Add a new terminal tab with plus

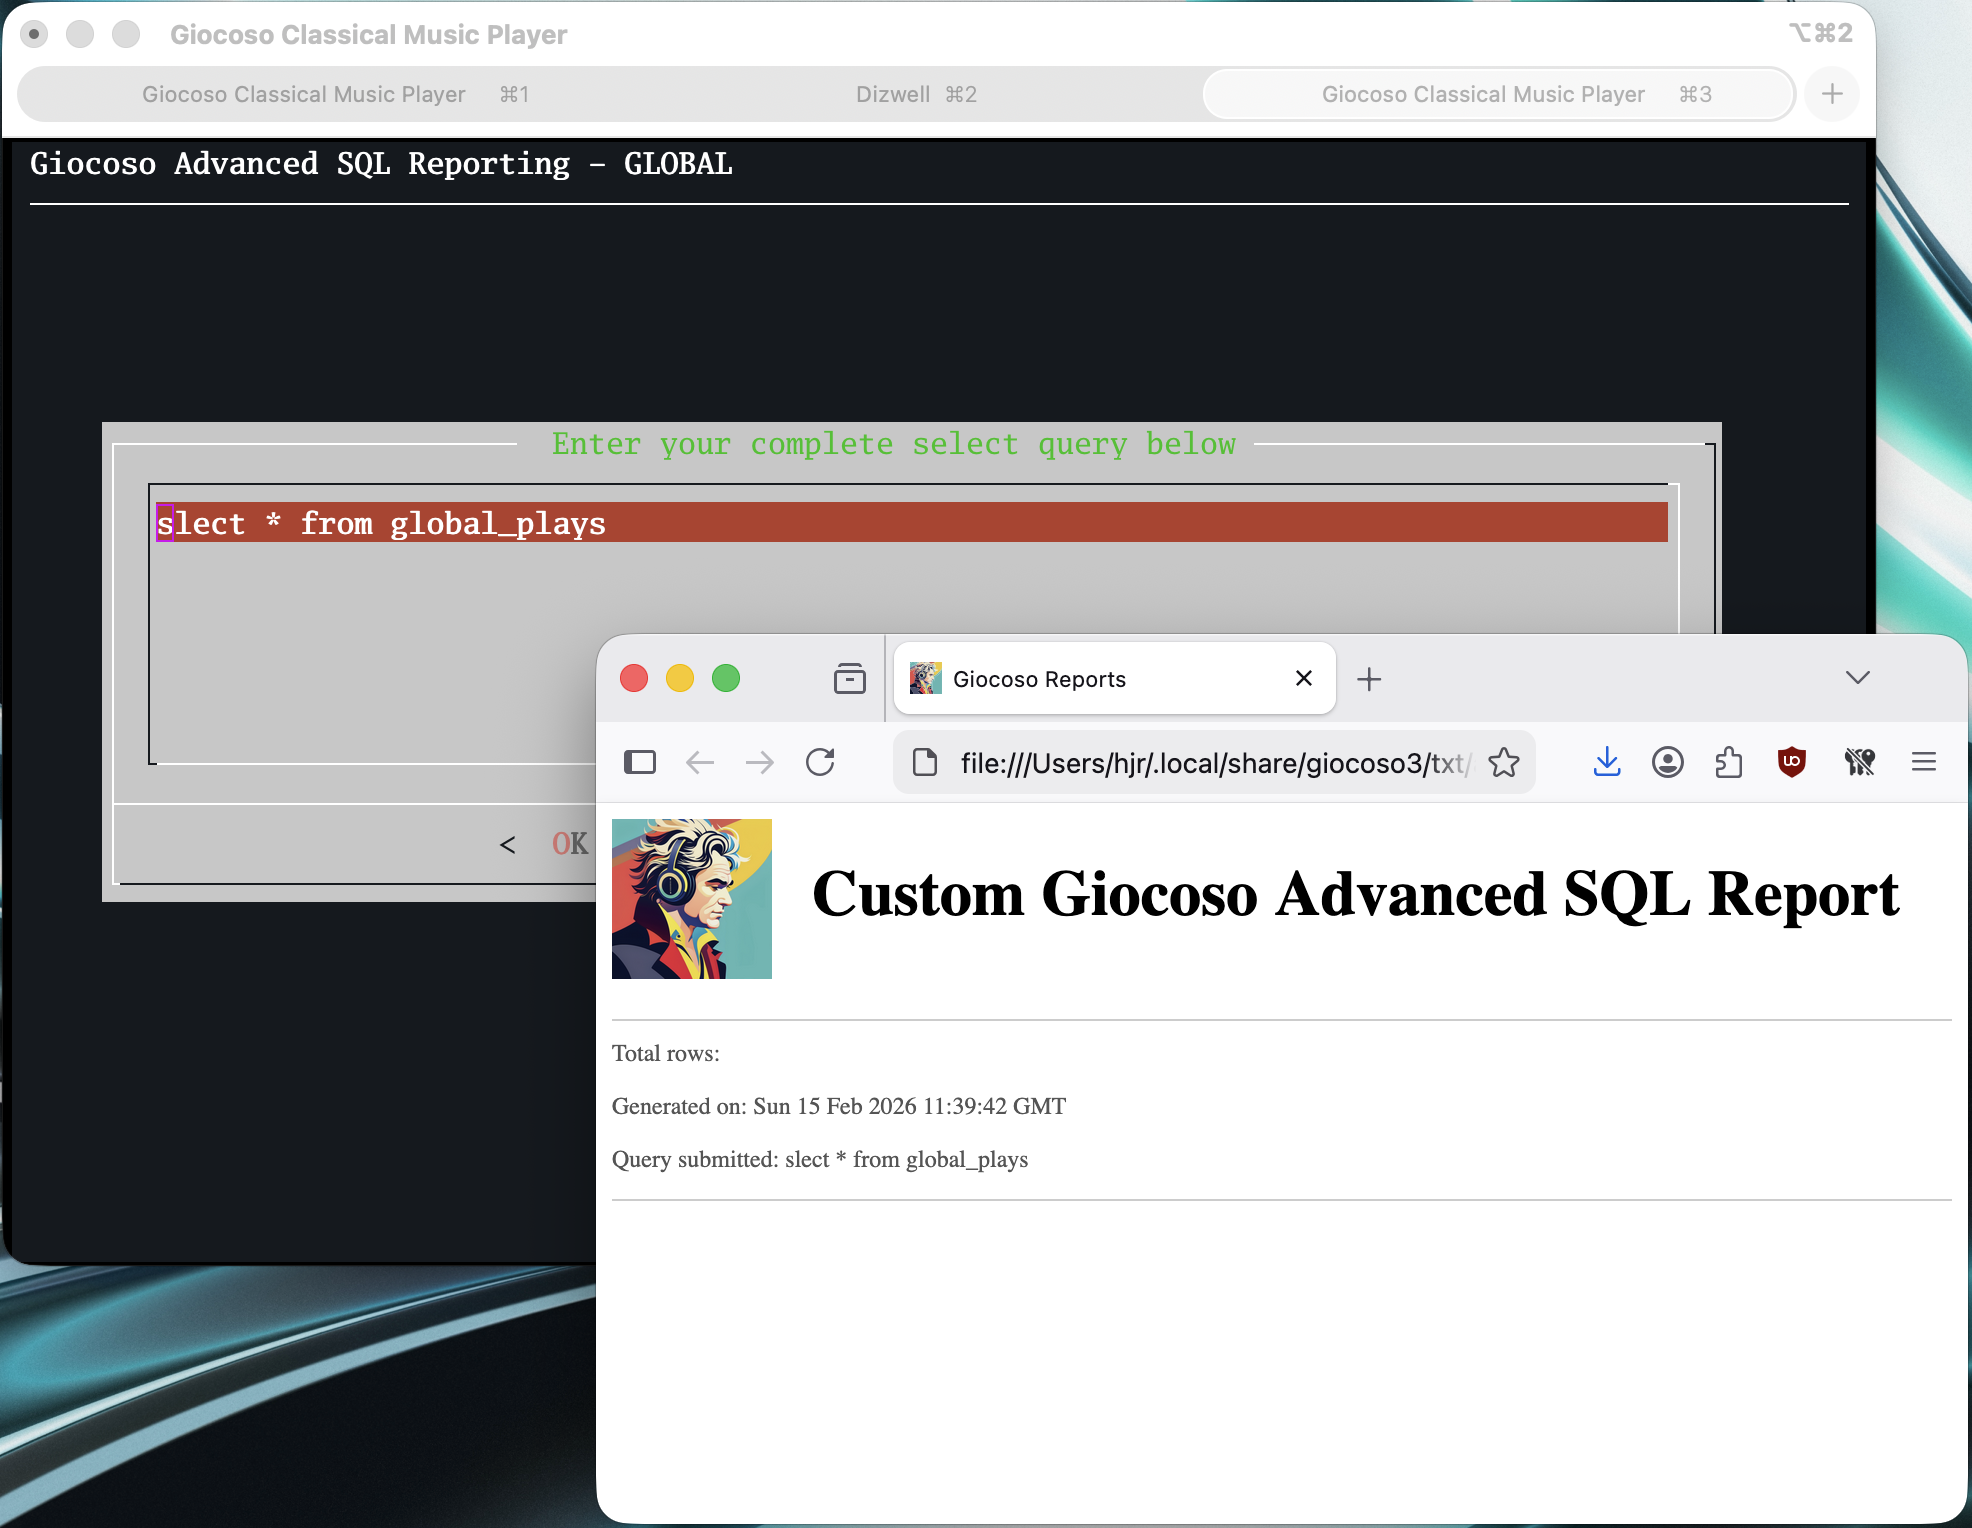pos(1831,94)
